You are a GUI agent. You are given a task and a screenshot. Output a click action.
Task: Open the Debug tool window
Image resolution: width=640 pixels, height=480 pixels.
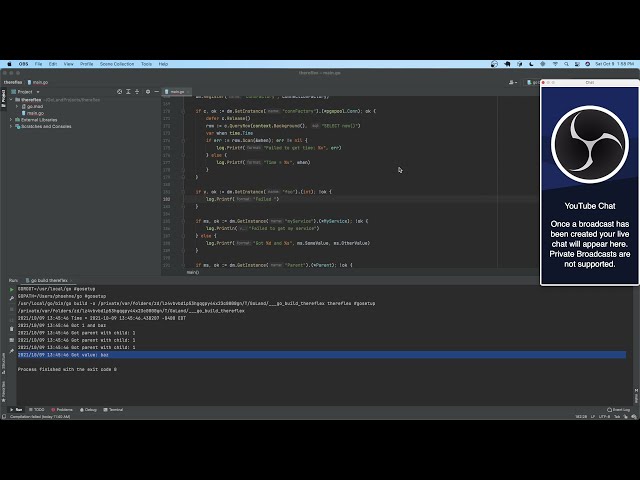coord(88,410)
